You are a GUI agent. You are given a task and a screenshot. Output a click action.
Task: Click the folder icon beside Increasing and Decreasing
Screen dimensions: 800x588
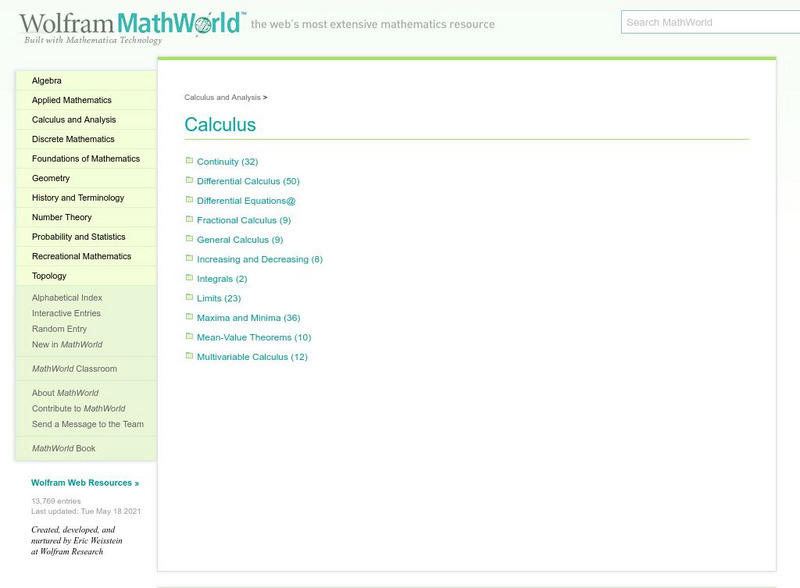[189, 258]
